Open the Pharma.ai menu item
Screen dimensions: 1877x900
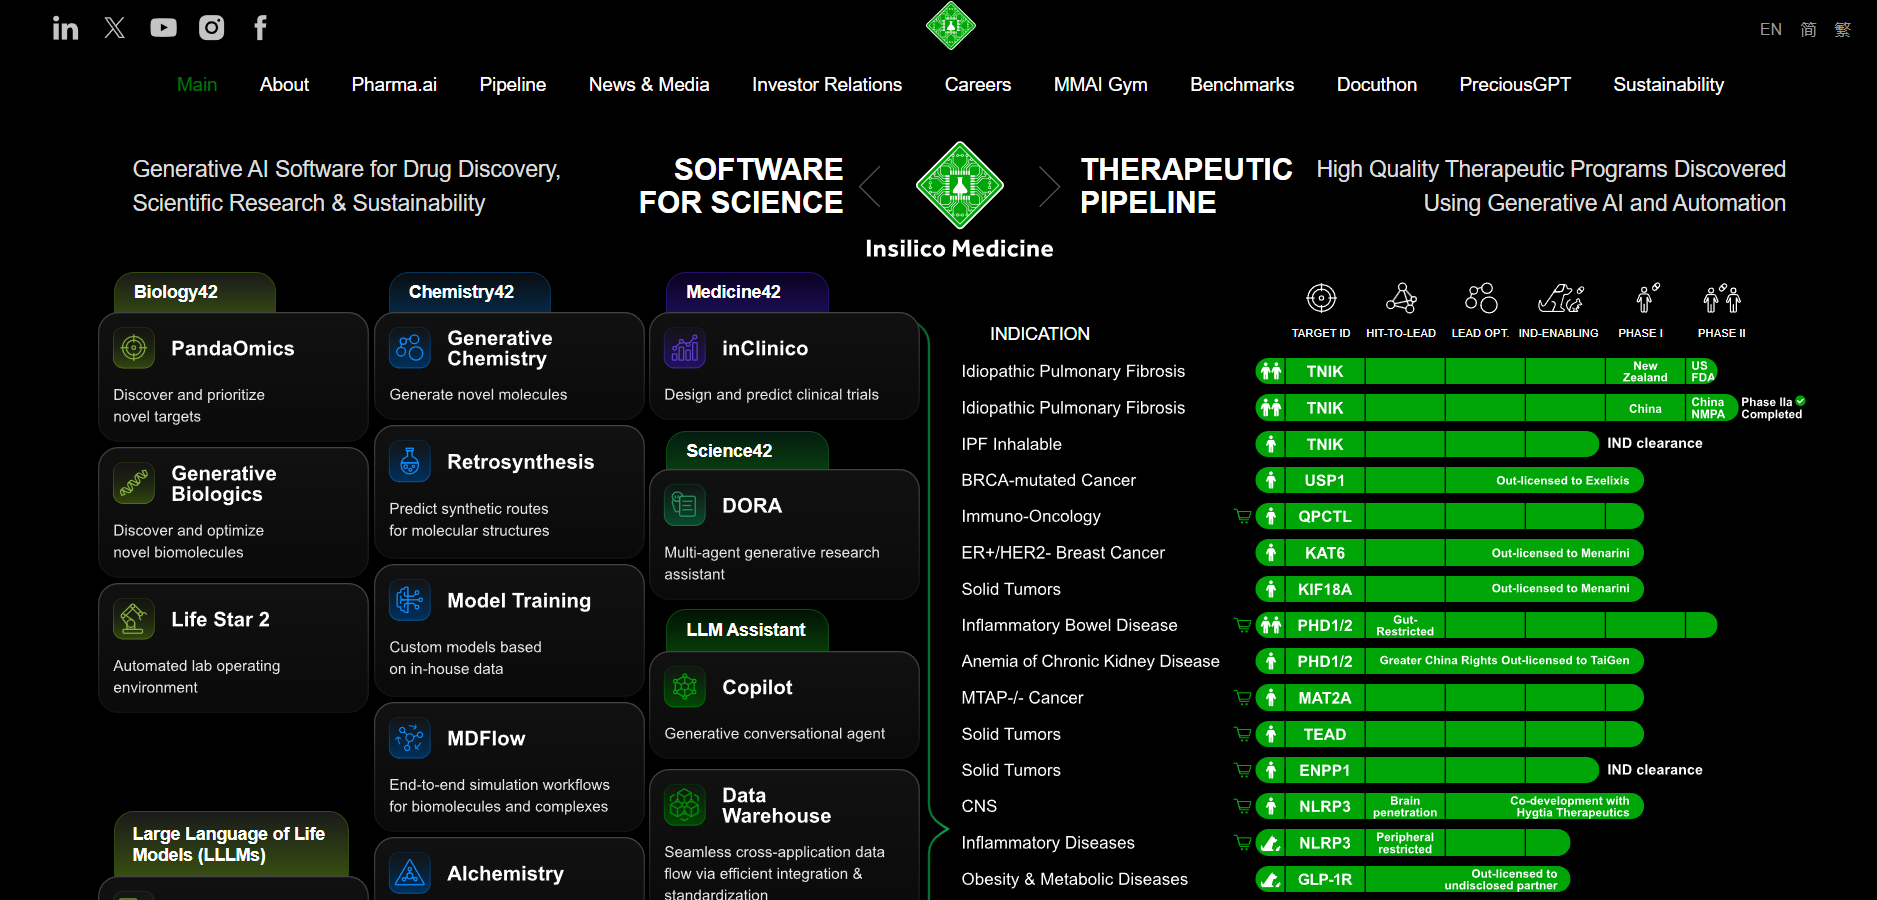pyautogui.click(x=394, y=85)
